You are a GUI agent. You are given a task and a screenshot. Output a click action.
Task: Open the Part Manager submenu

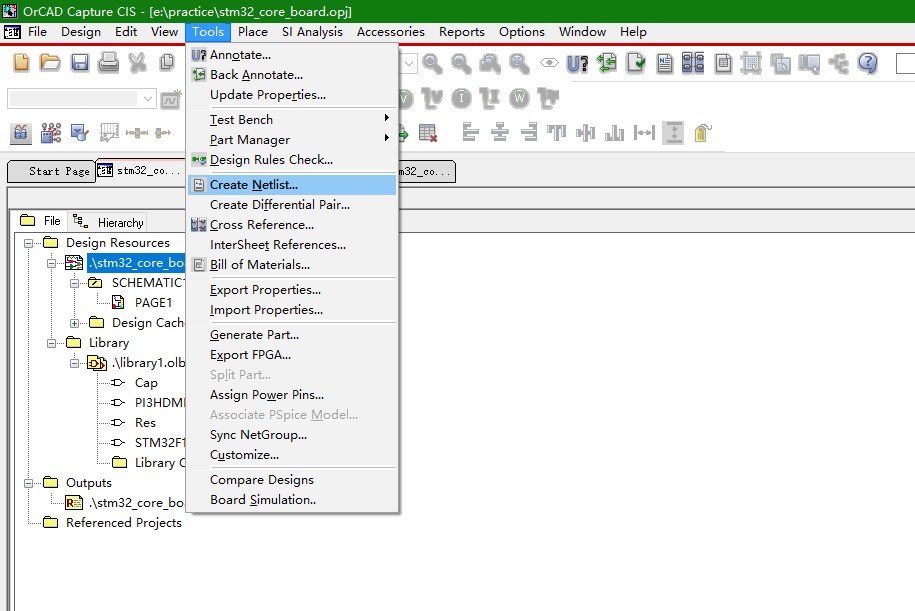click(x=292, y=139)
